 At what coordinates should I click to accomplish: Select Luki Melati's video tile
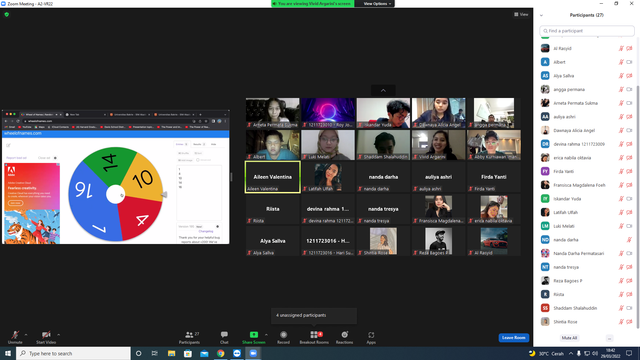coord(328,145)
